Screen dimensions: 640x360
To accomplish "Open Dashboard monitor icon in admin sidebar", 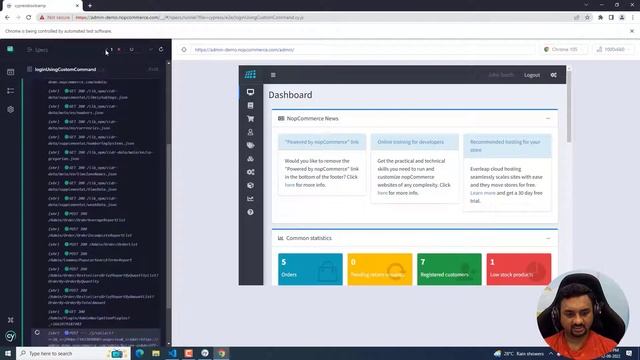I will coord(250,92).
